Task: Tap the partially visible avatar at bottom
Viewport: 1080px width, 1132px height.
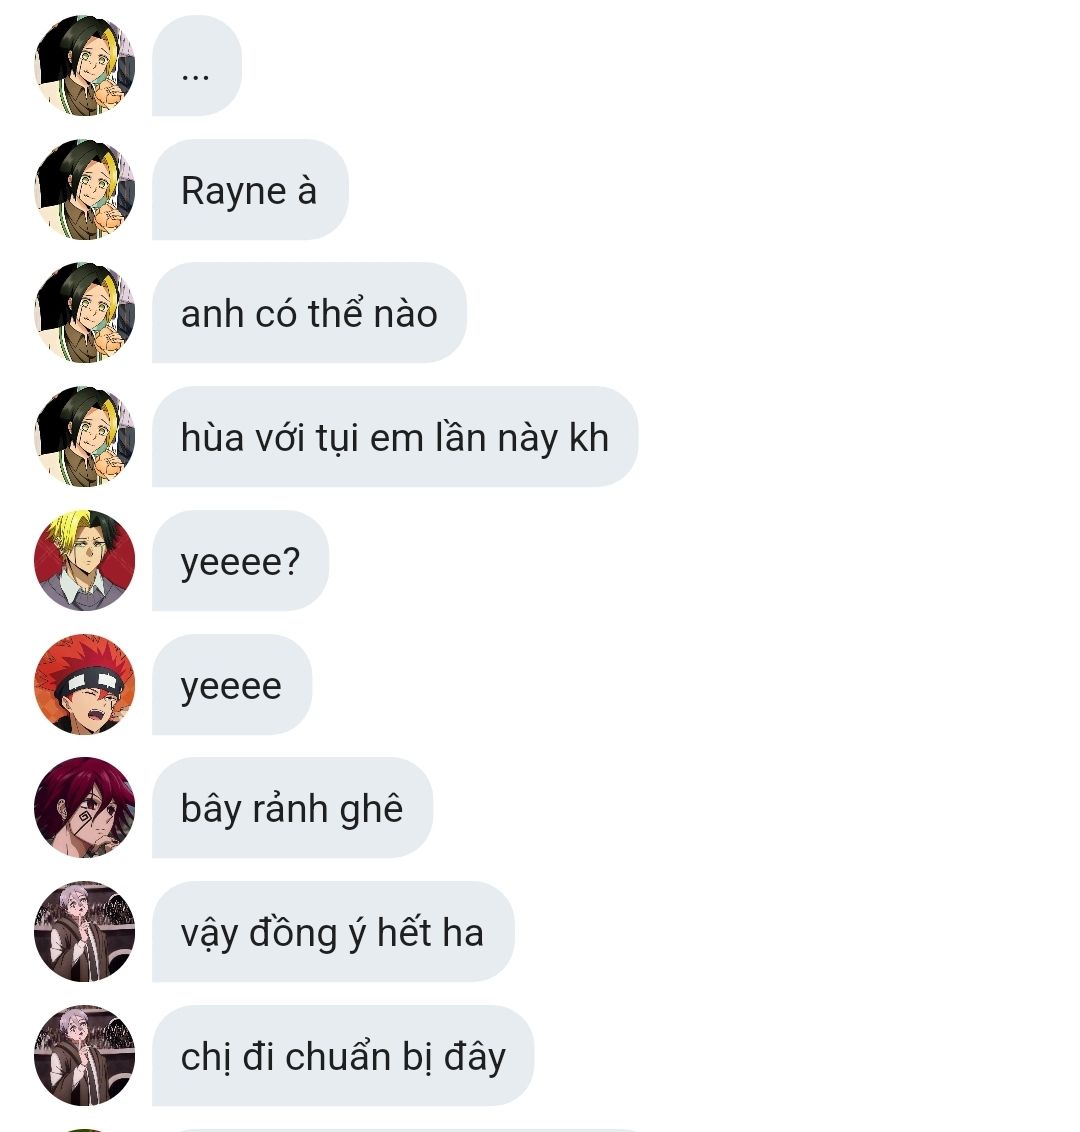Action: pos(84,1130)
